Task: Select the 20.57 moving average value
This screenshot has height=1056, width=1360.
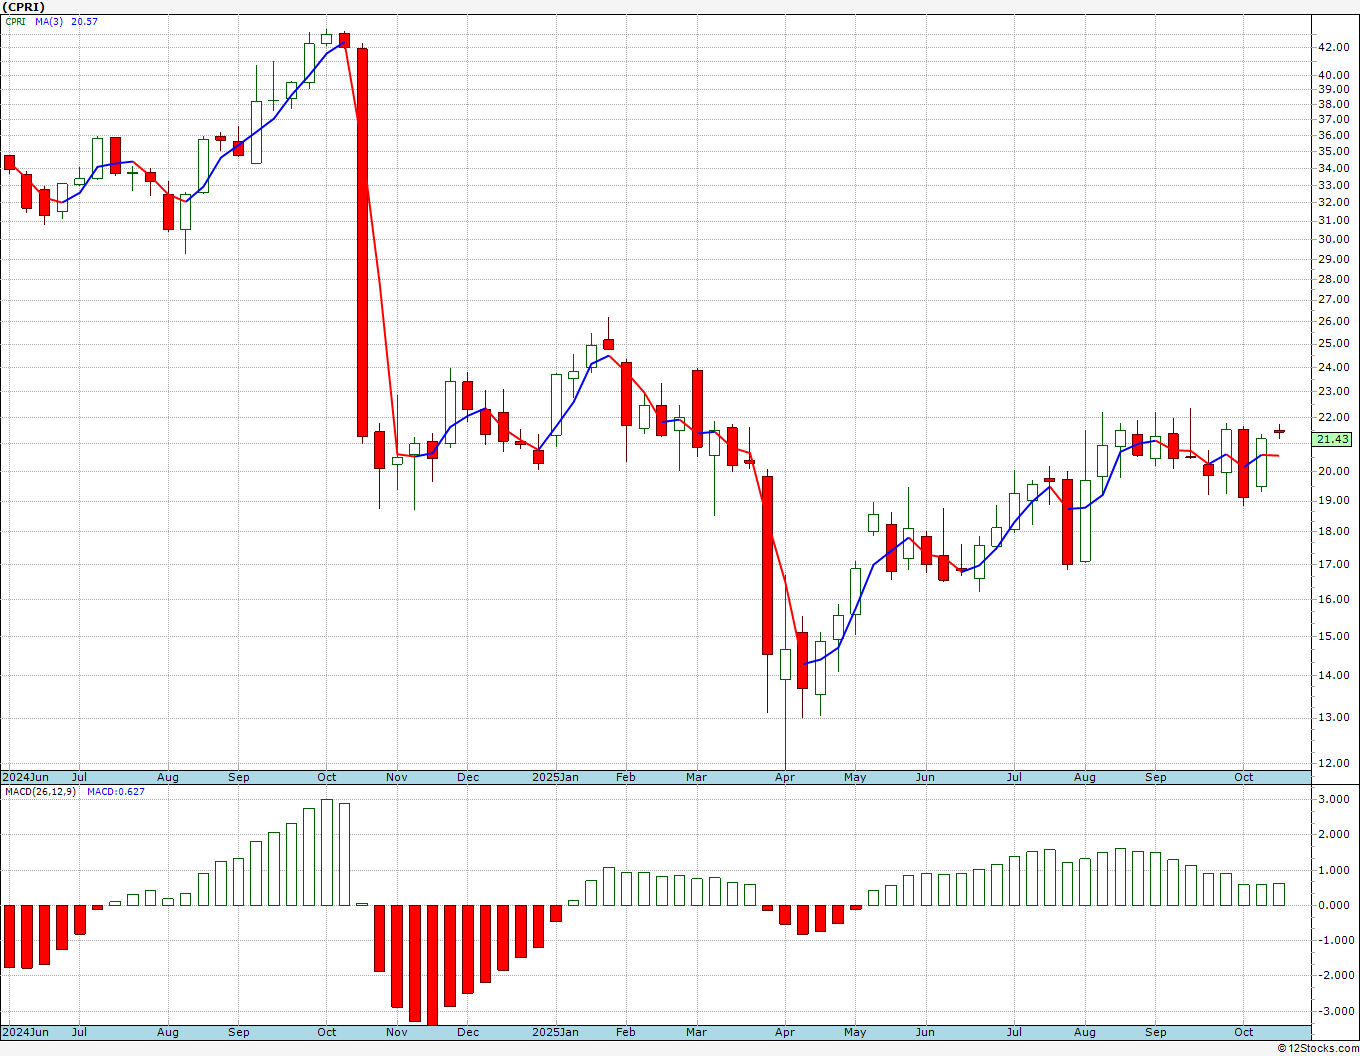Action: click(85, 21)
